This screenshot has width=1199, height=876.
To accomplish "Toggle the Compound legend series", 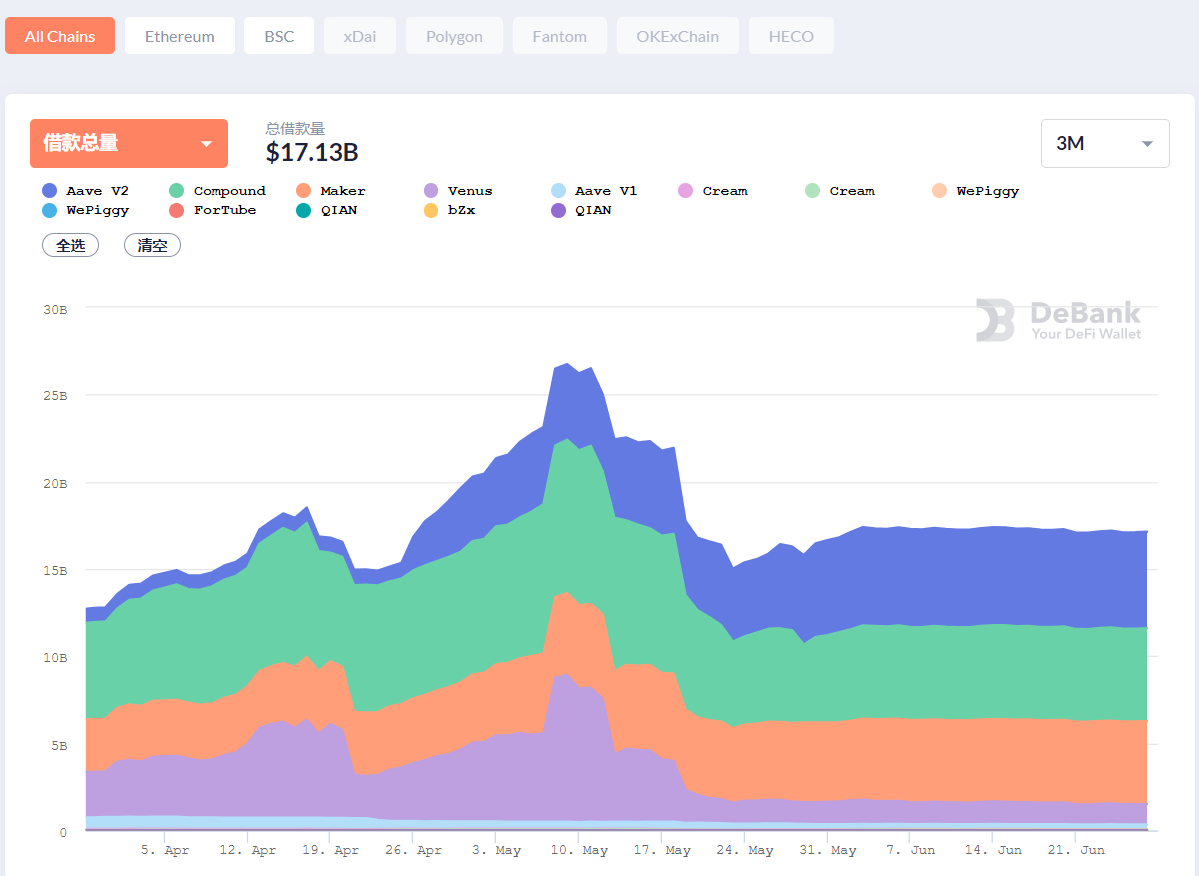I will 218,190.
